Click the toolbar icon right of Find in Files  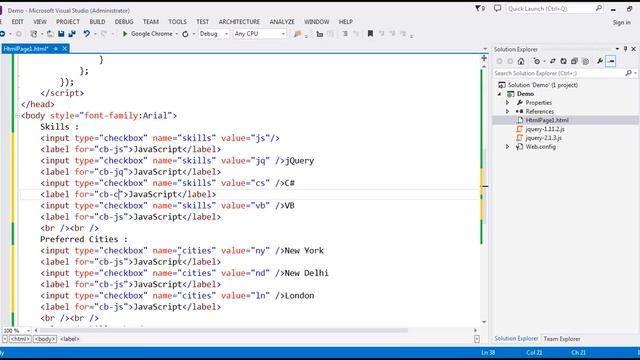[x=320, y=34]
